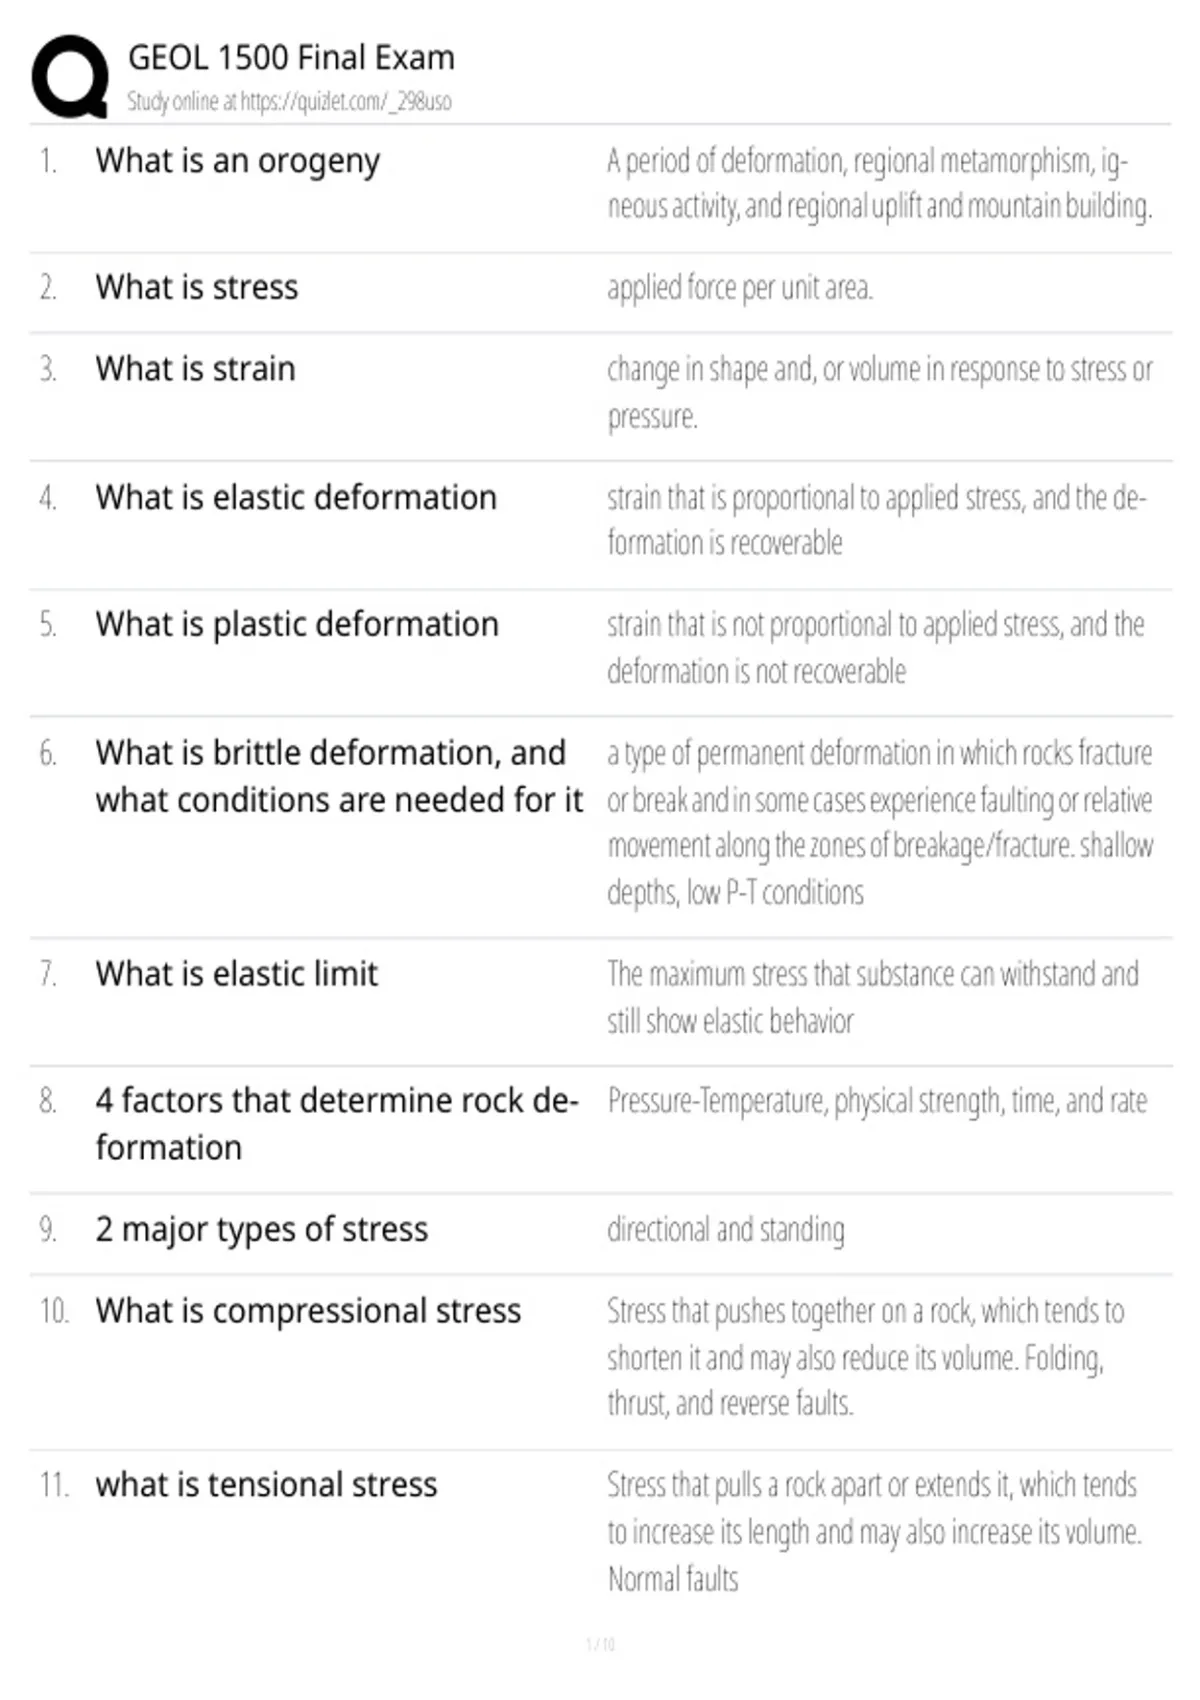Select 'What is plastic deformation' term
Image resolution: width=1200 pixels, height=1700 pixels.
pyautogui.click(x=297, y=625)
